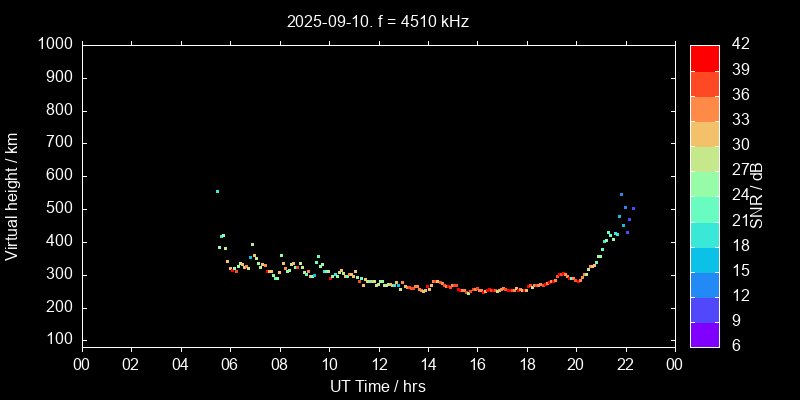Select the 22 tick on the time axis

point(626,364)
